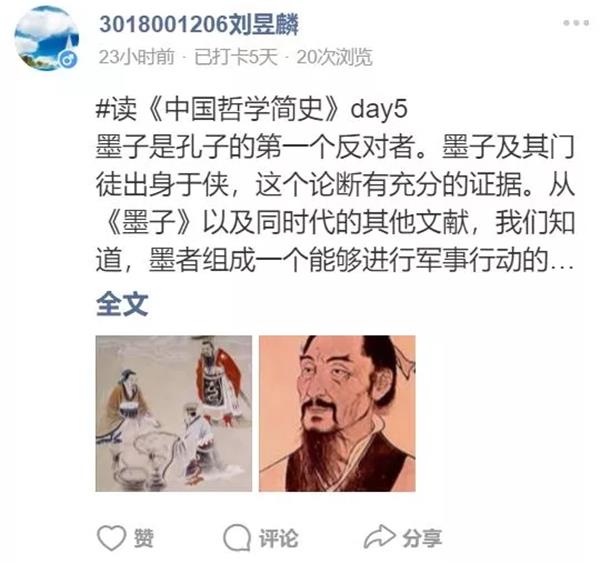The height and width of the screenshot is (563, 600).
Task: Tap the heart icon to like post
Action: click(111, 538)
